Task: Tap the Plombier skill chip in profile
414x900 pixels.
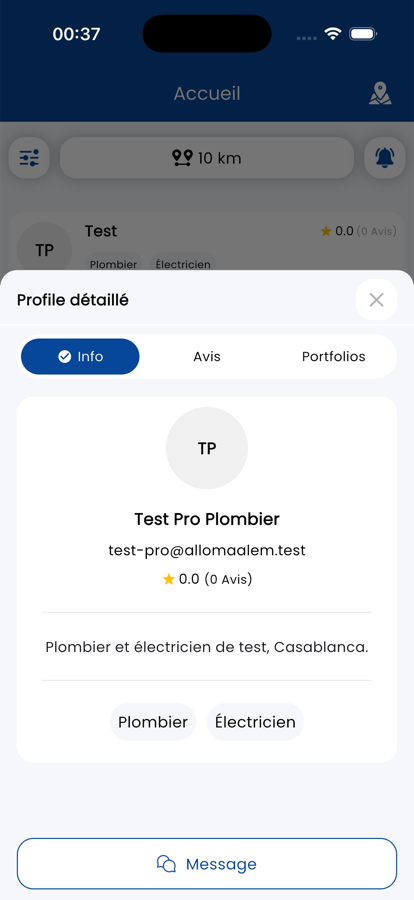Action: (153, 721)
